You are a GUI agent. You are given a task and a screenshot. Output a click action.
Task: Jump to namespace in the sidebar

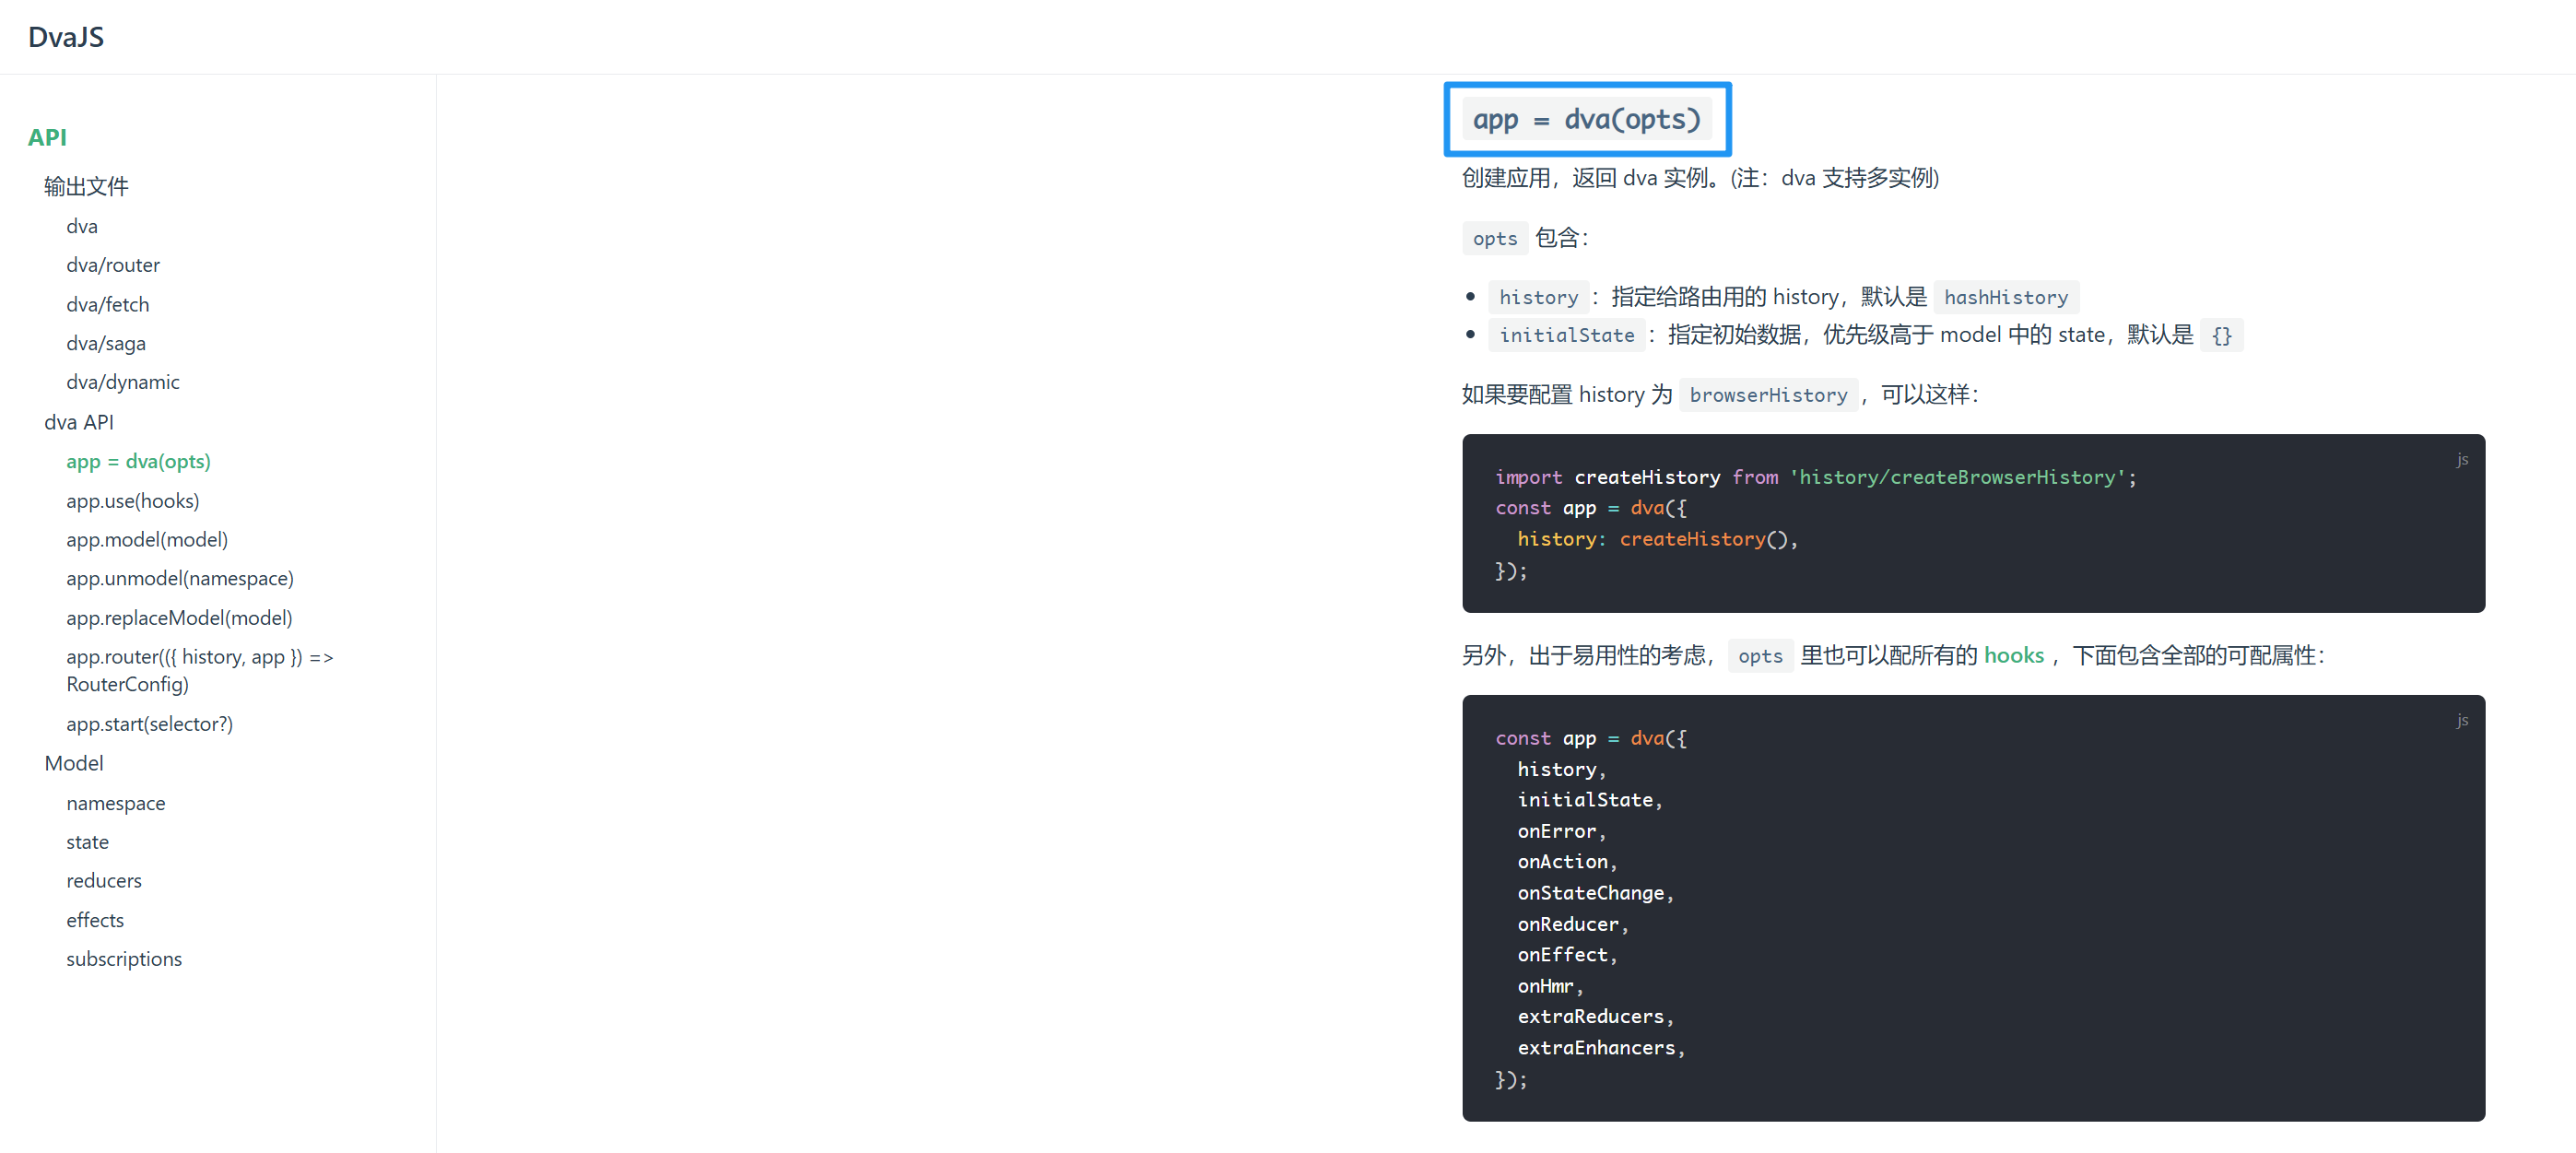116,803
